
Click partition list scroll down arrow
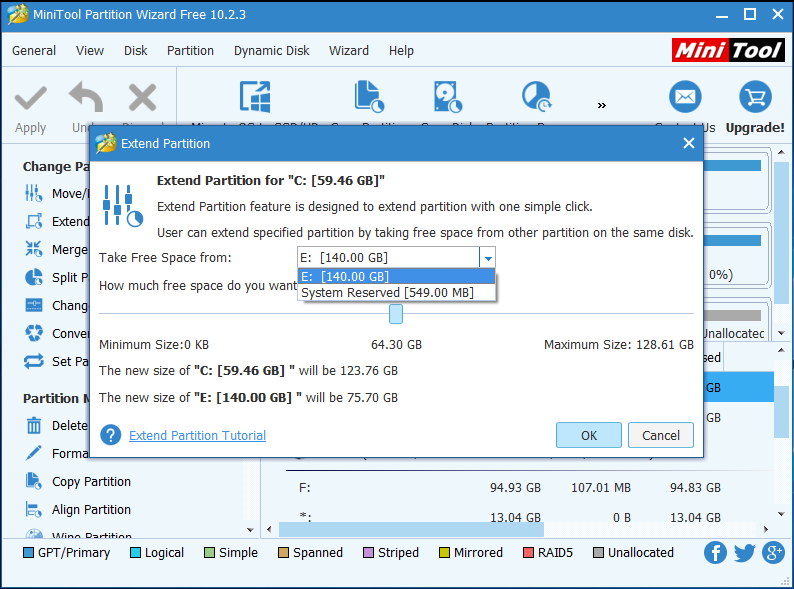click(x=781, y=514)
